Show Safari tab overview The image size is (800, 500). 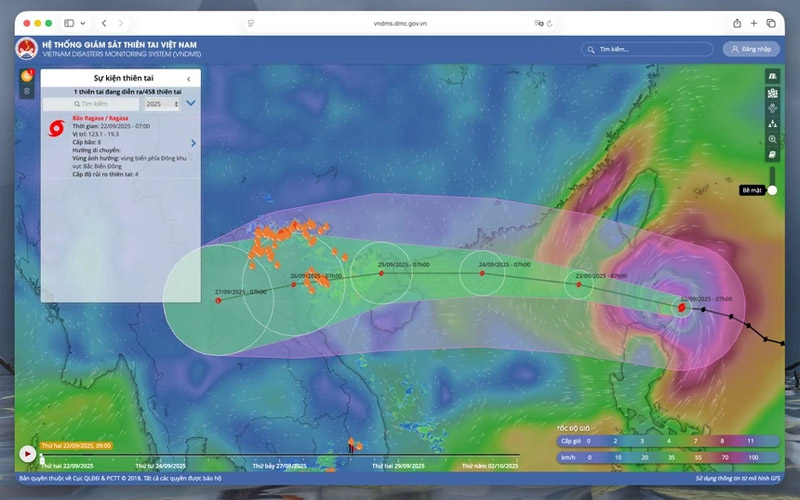point(771,22)
